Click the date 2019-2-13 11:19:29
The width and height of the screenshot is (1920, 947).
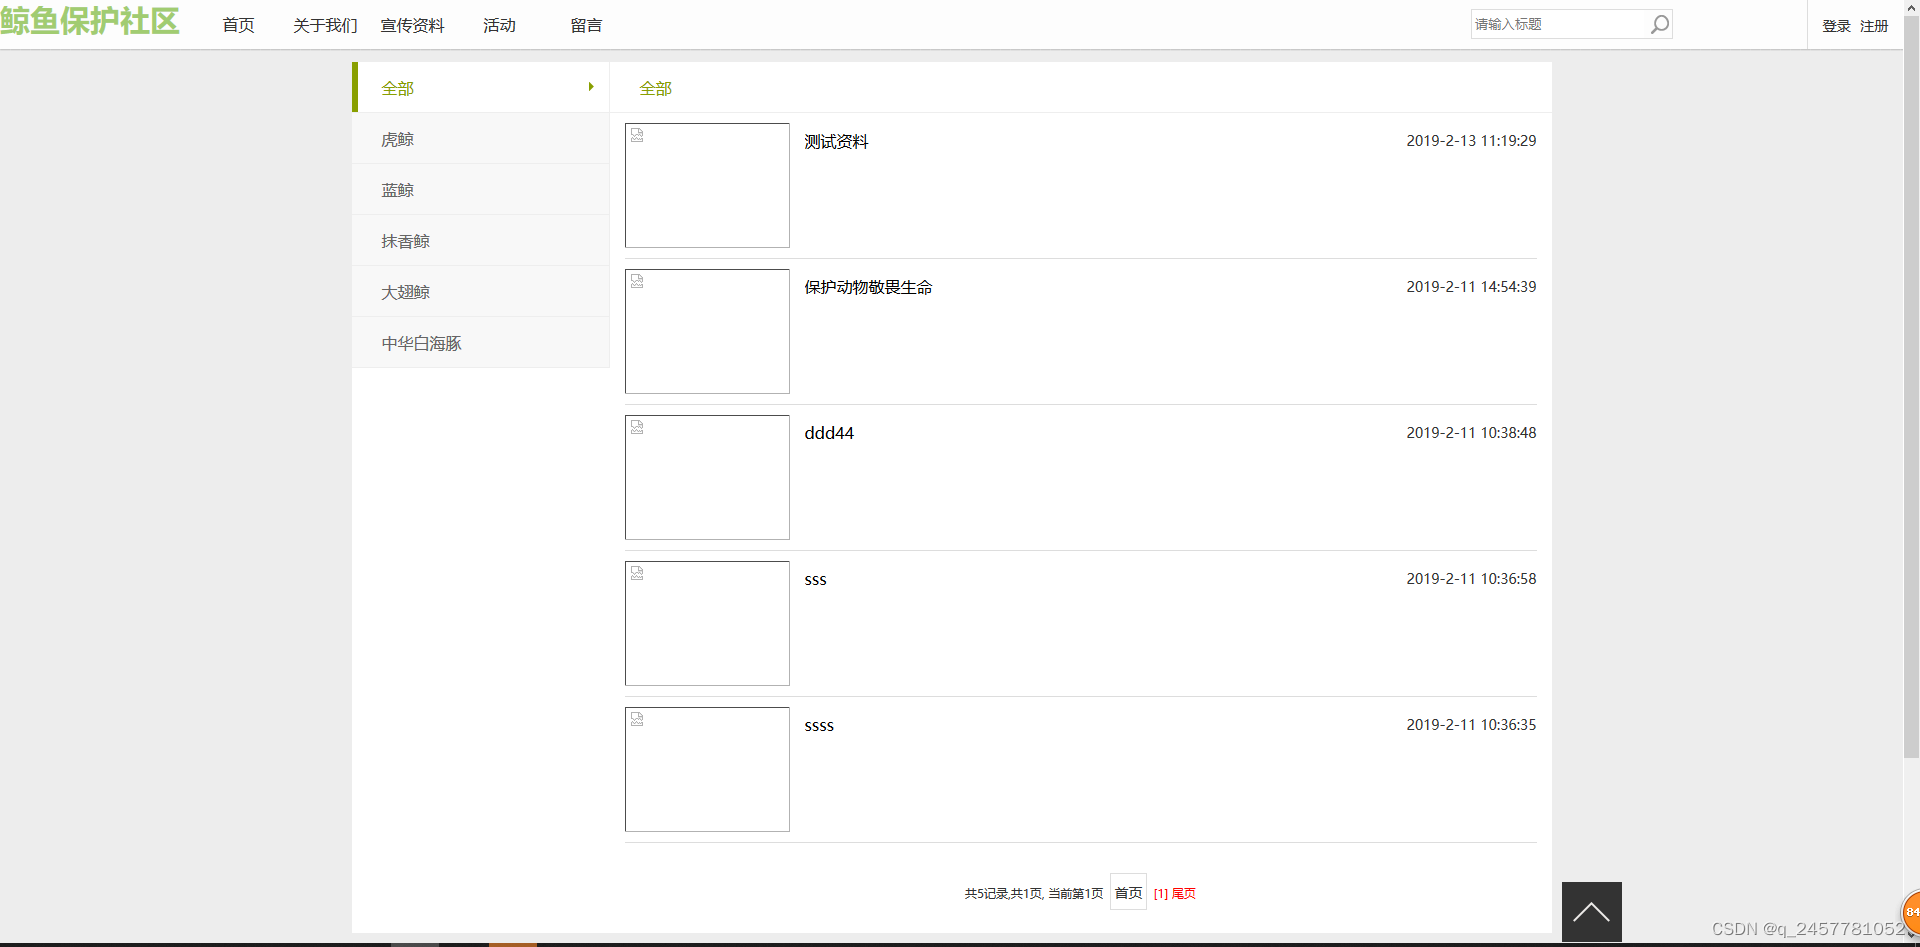click(1471, 141)
